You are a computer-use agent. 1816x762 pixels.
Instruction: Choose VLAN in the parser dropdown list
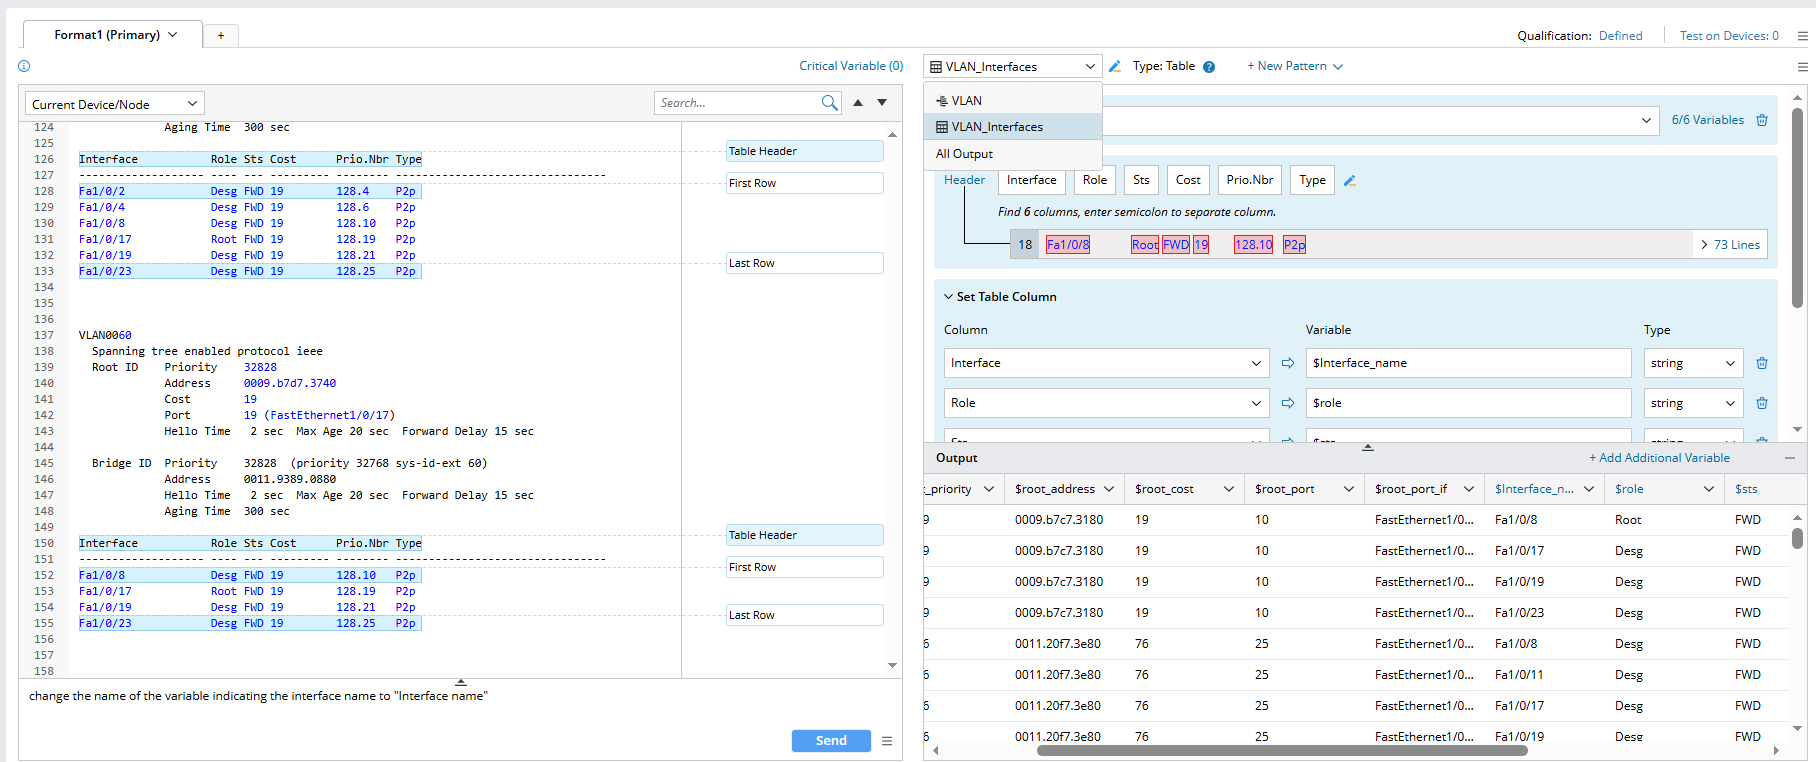966,101
